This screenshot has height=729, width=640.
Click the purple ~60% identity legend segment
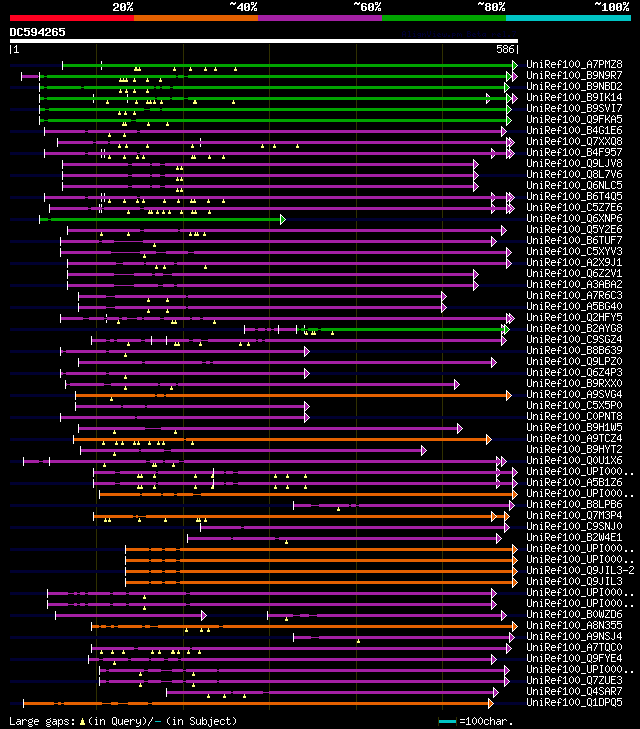pos(320,18)
